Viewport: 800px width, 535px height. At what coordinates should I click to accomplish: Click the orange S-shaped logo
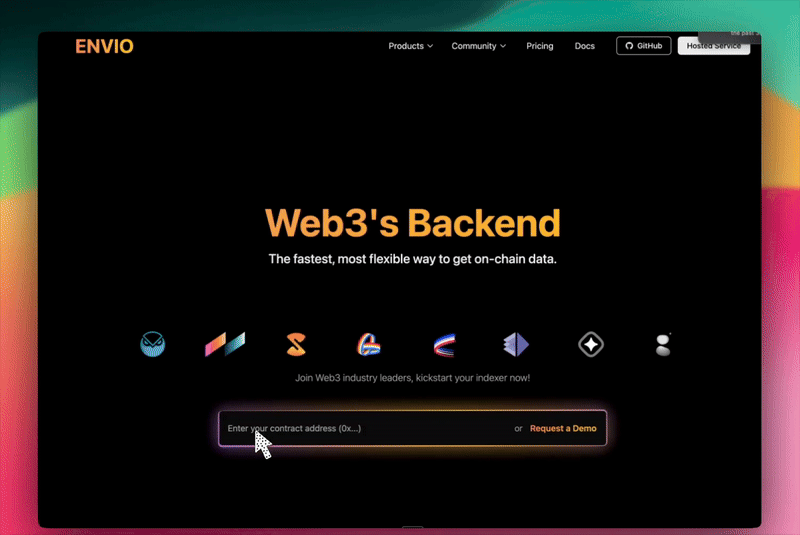click(297, 345)
